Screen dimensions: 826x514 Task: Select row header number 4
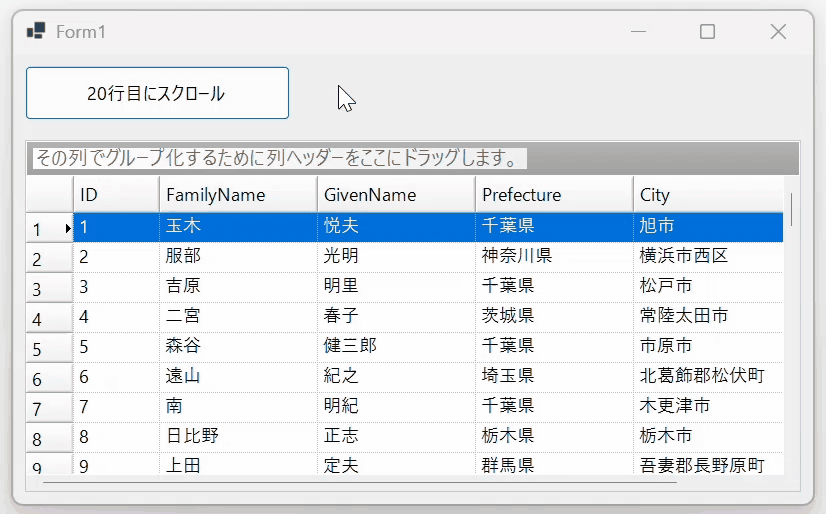pyautogui.click(x=50, y=318)
